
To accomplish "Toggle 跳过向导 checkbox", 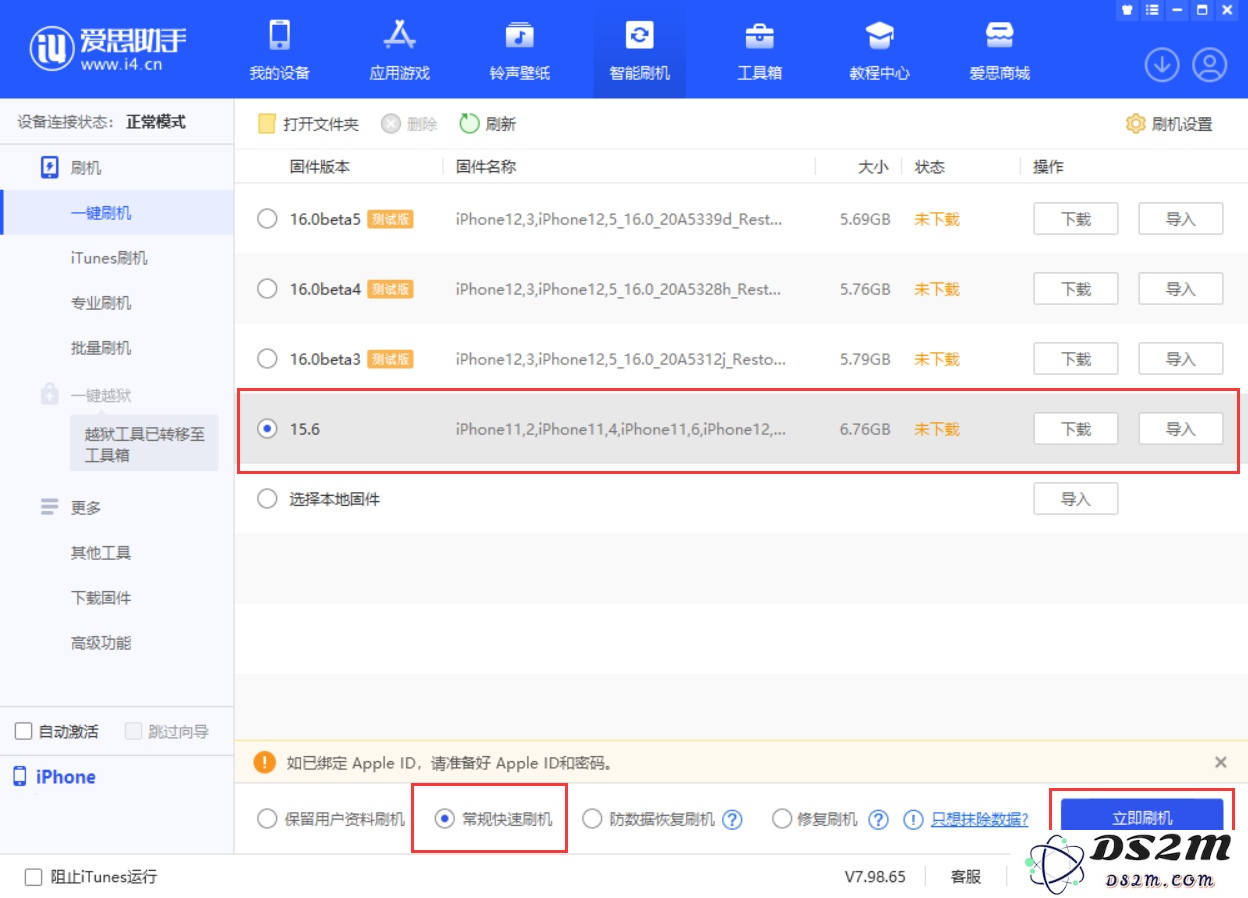I will [x=134, y=732].
